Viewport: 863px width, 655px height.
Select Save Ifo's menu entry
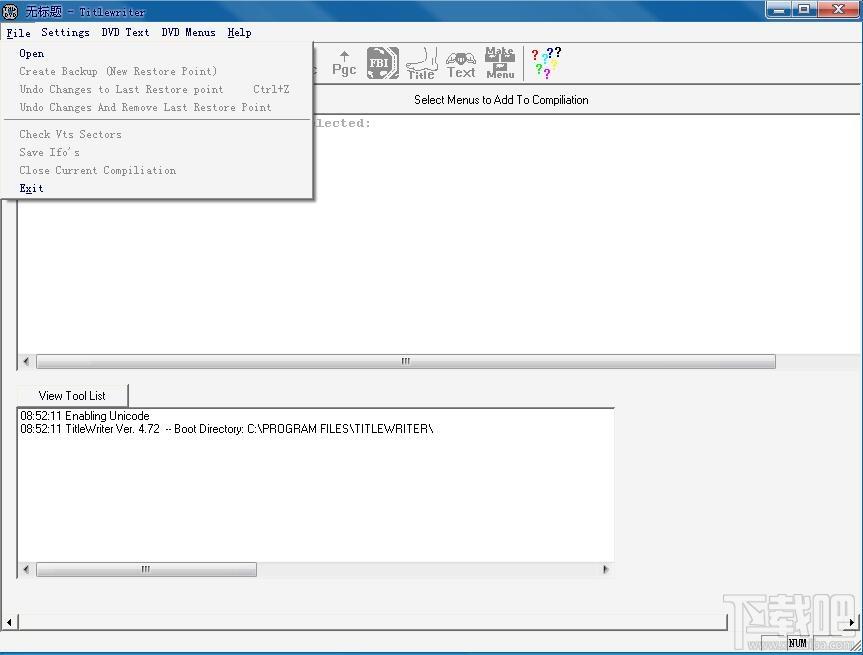pyautogui.click(x=157, y=152)
